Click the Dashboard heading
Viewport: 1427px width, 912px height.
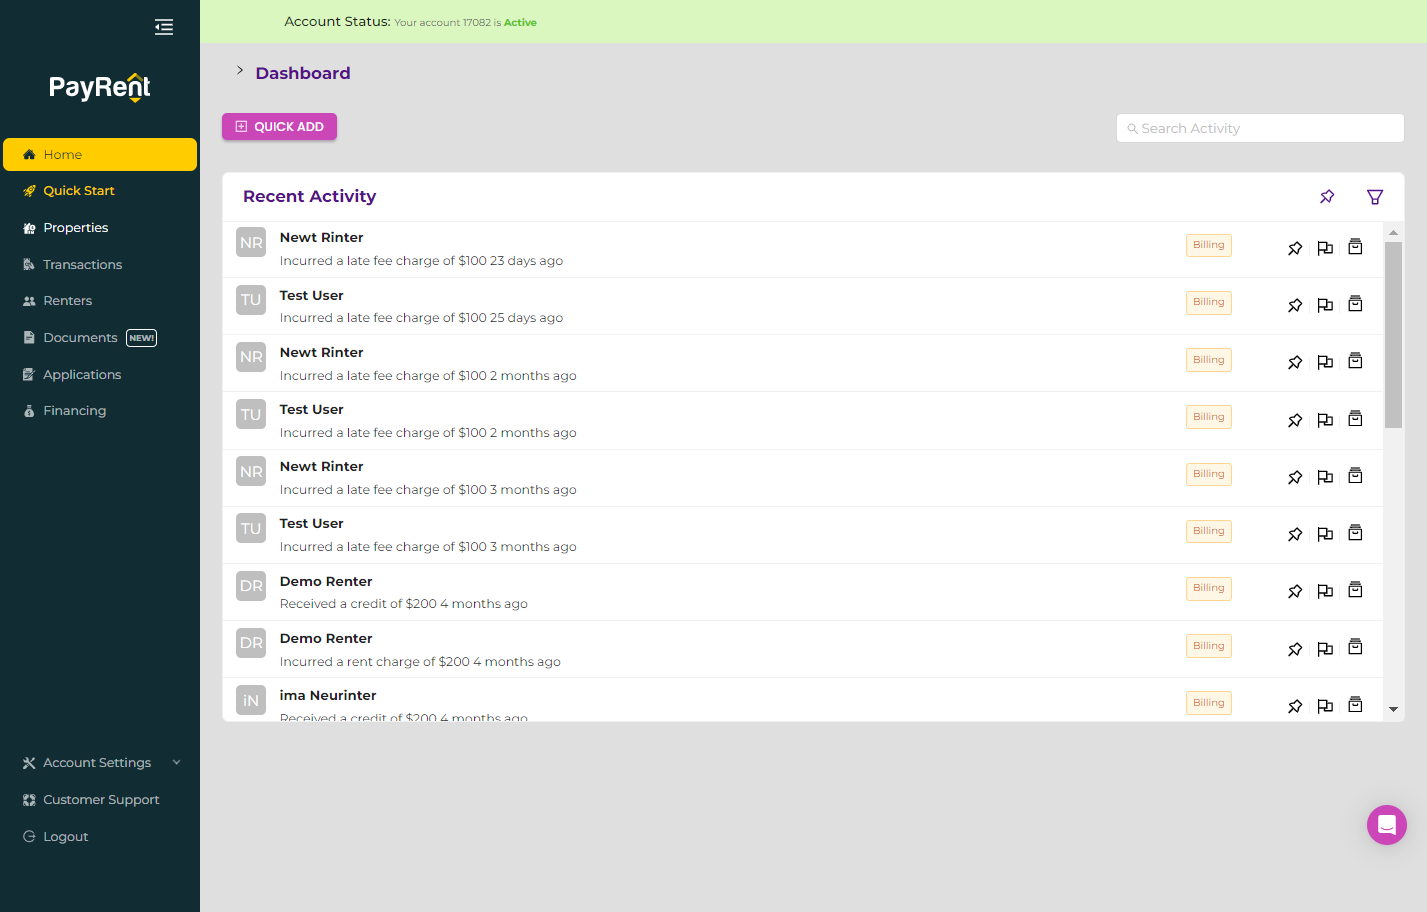pyautogui.click(x=303, y=73)
